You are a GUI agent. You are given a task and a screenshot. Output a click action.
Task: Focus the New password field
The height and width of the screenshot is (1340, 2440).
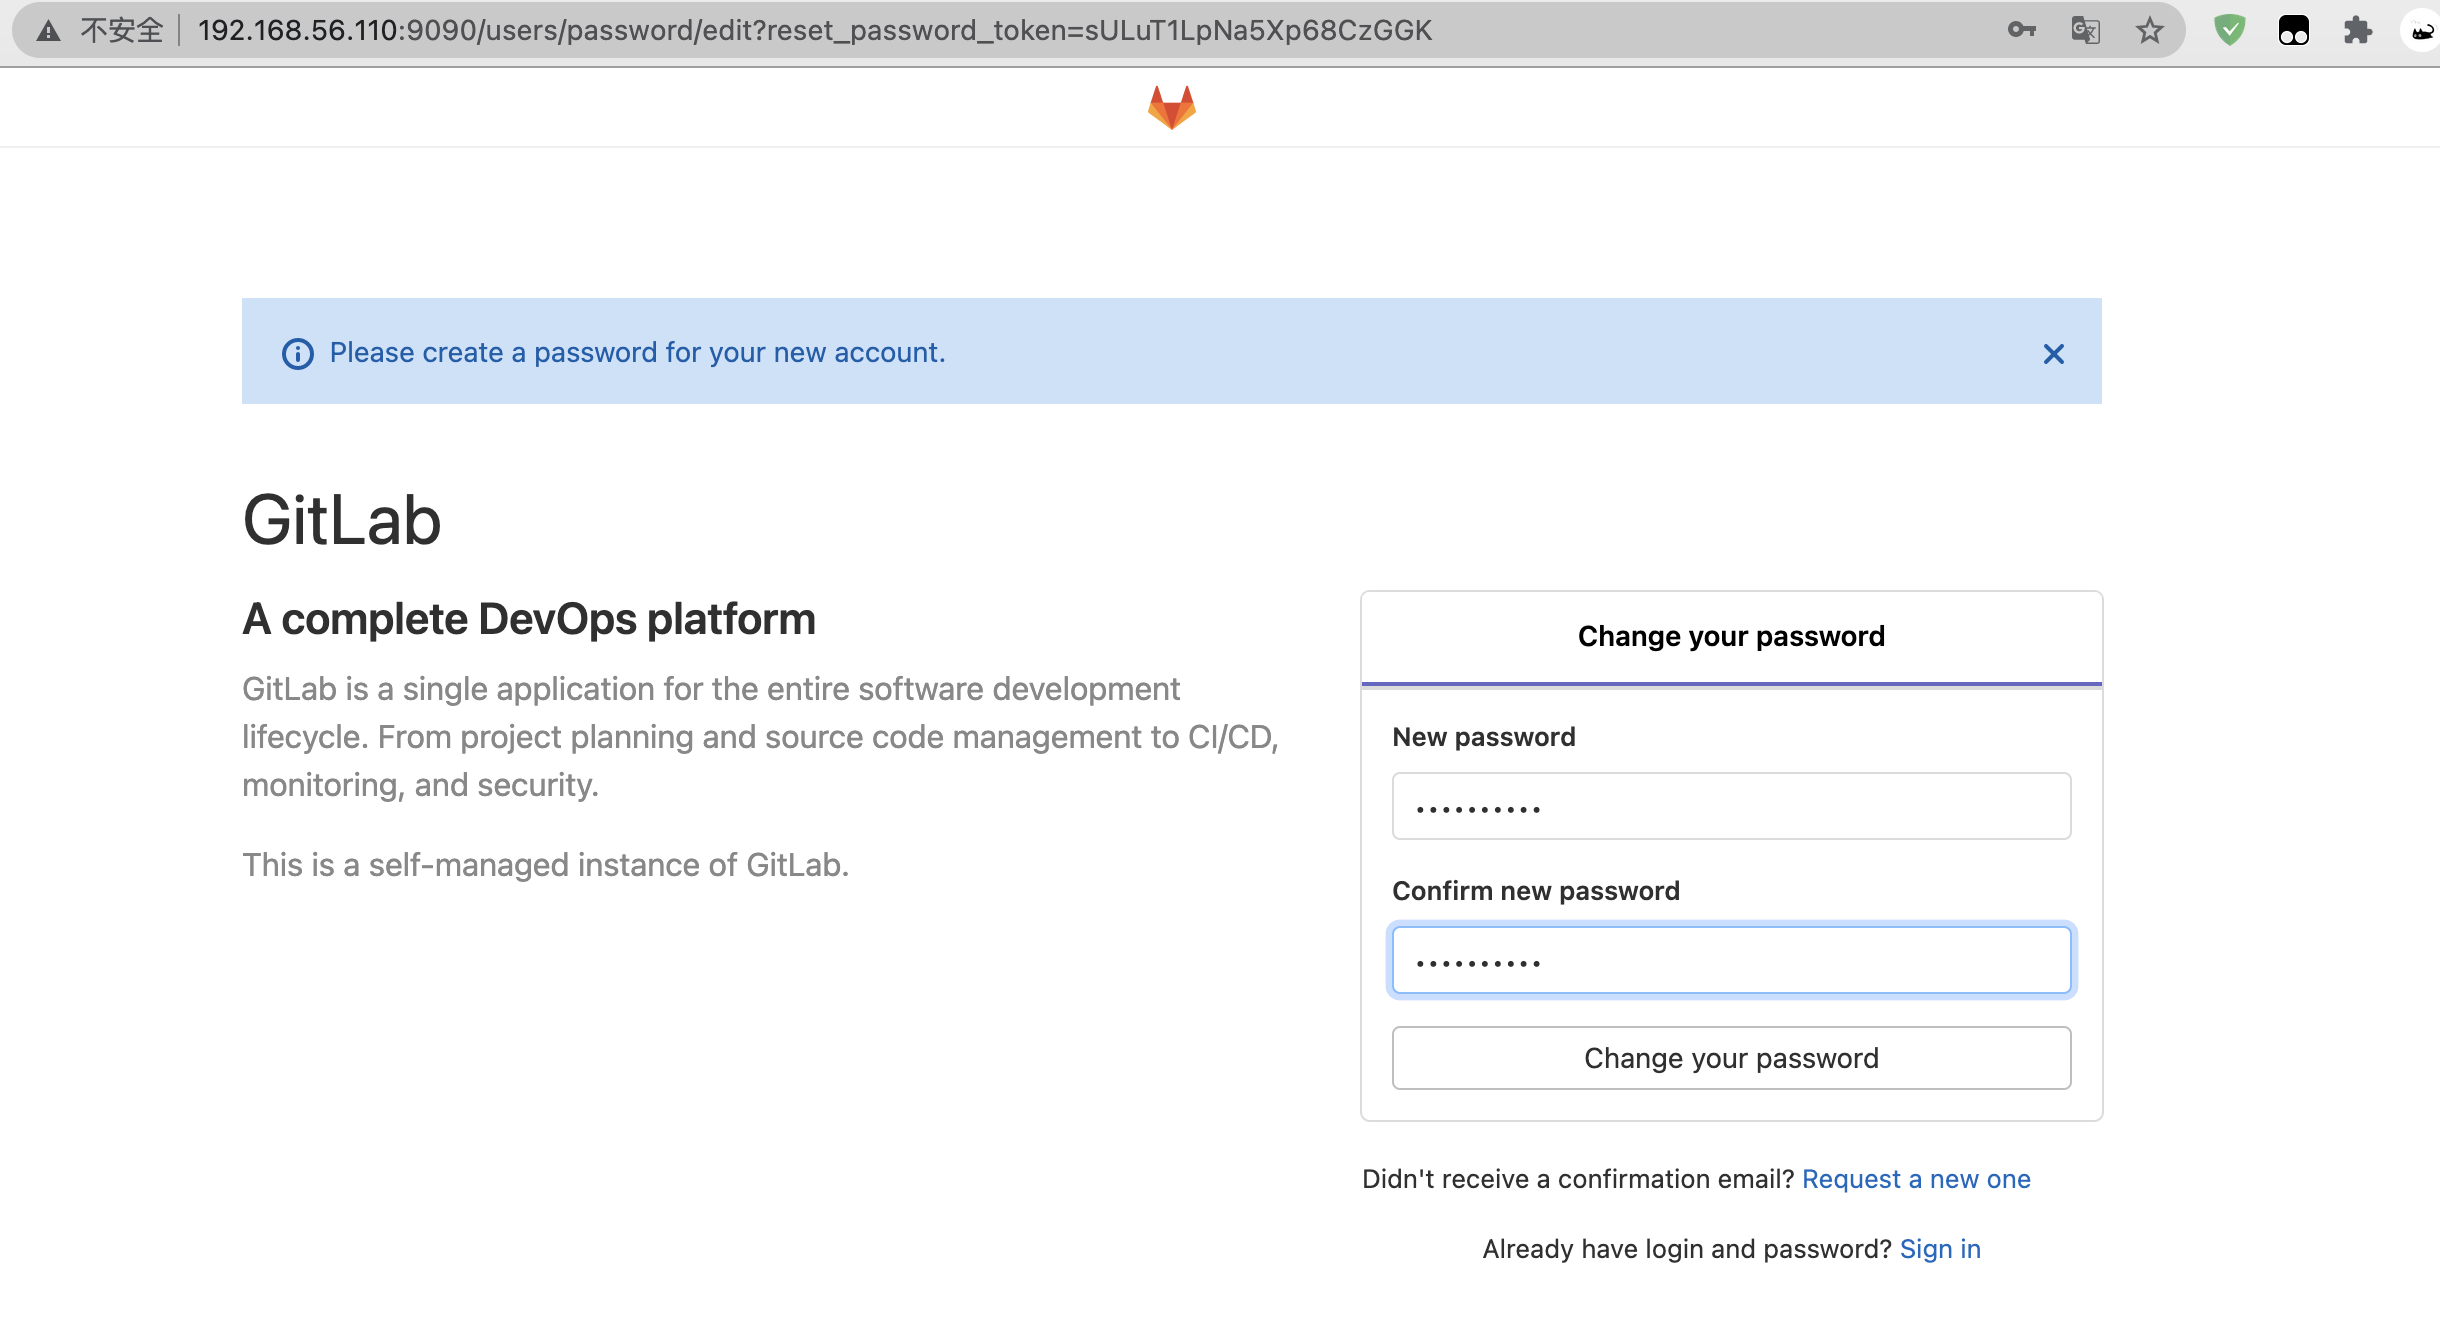[1731, 806]
